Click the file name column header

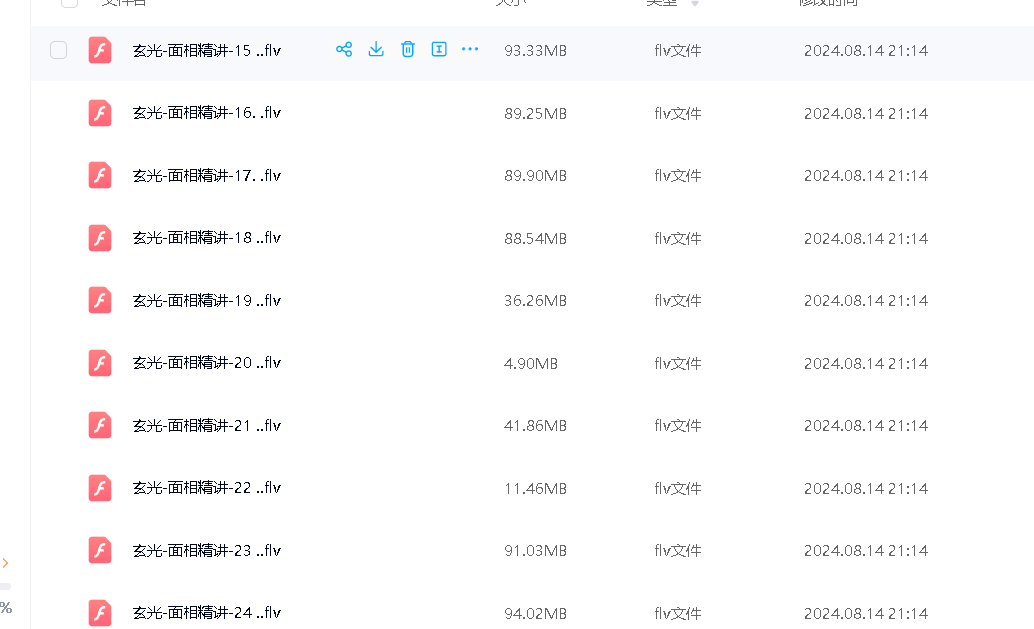(124, 3)
